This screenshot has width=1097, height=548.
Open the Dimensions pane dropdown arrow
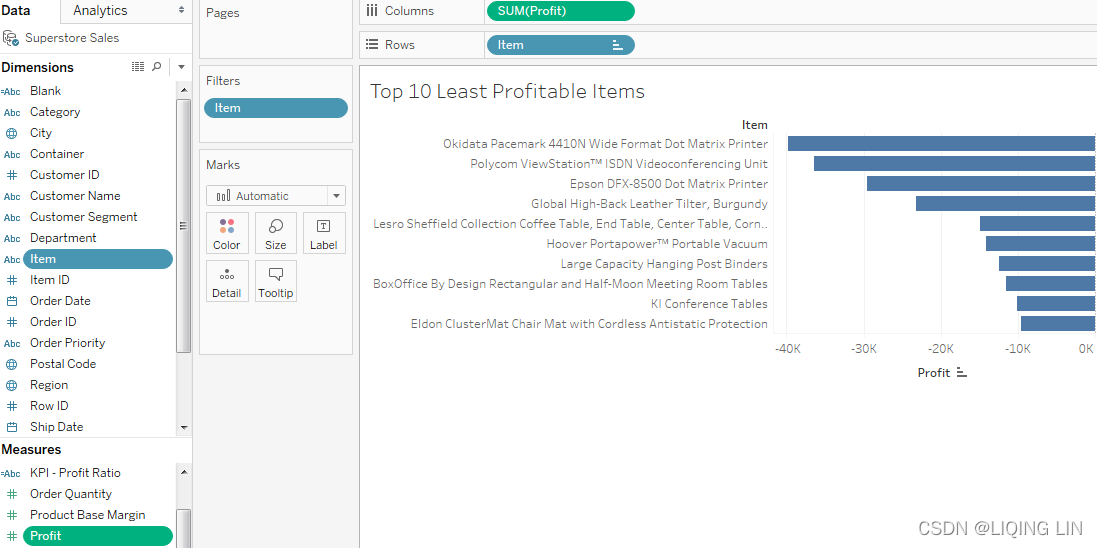coord(181,67)
